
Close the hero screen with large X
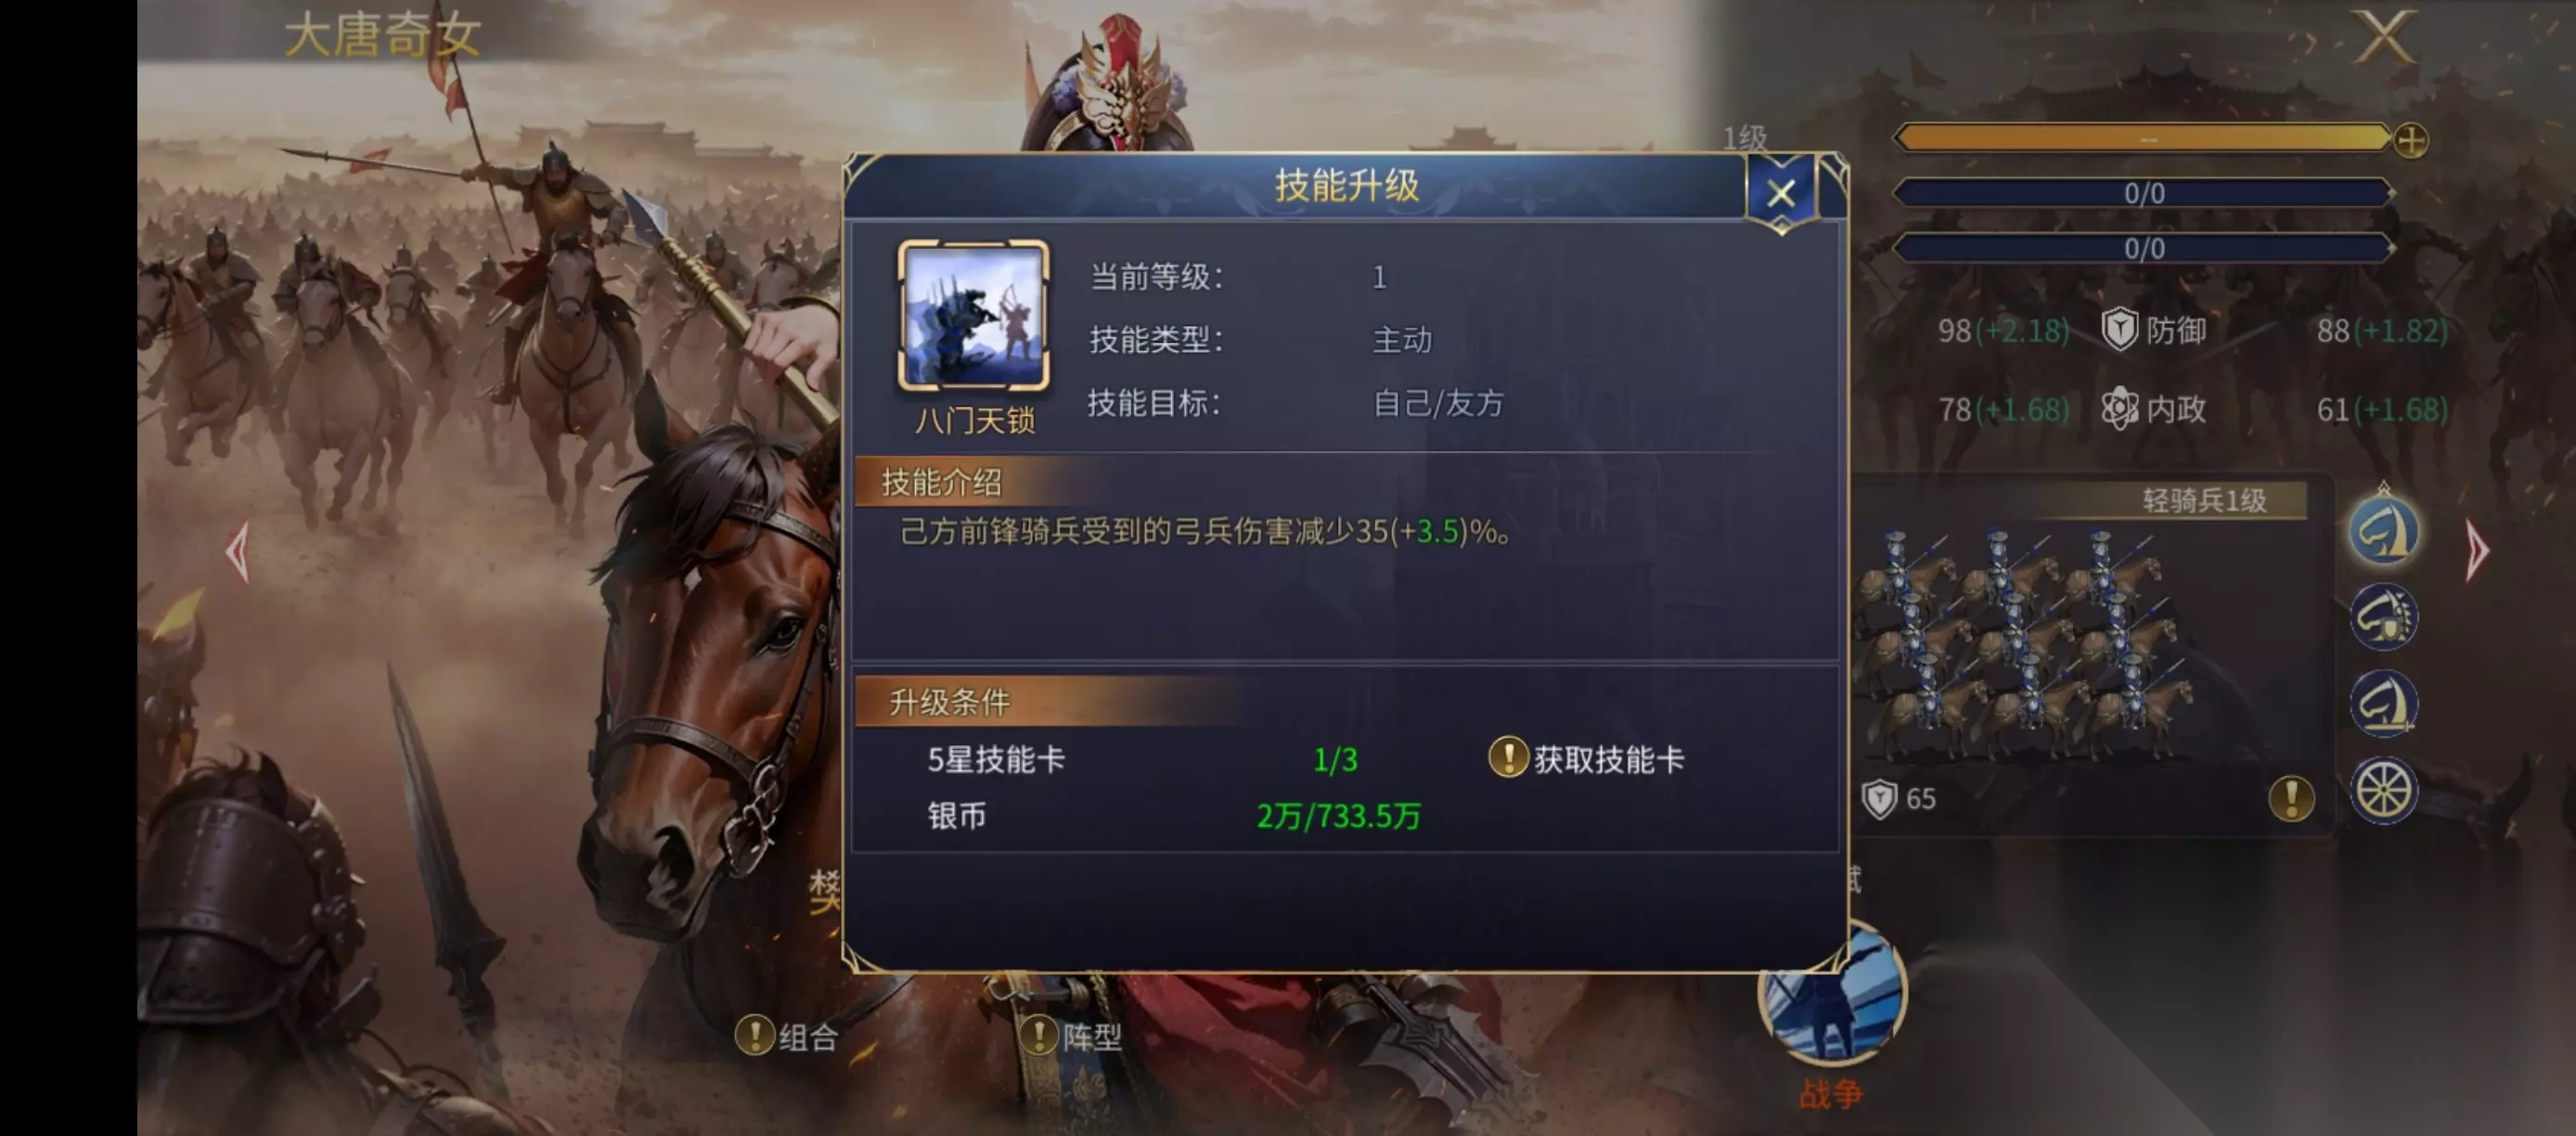pyautogui.click(x=2384, y=38)
